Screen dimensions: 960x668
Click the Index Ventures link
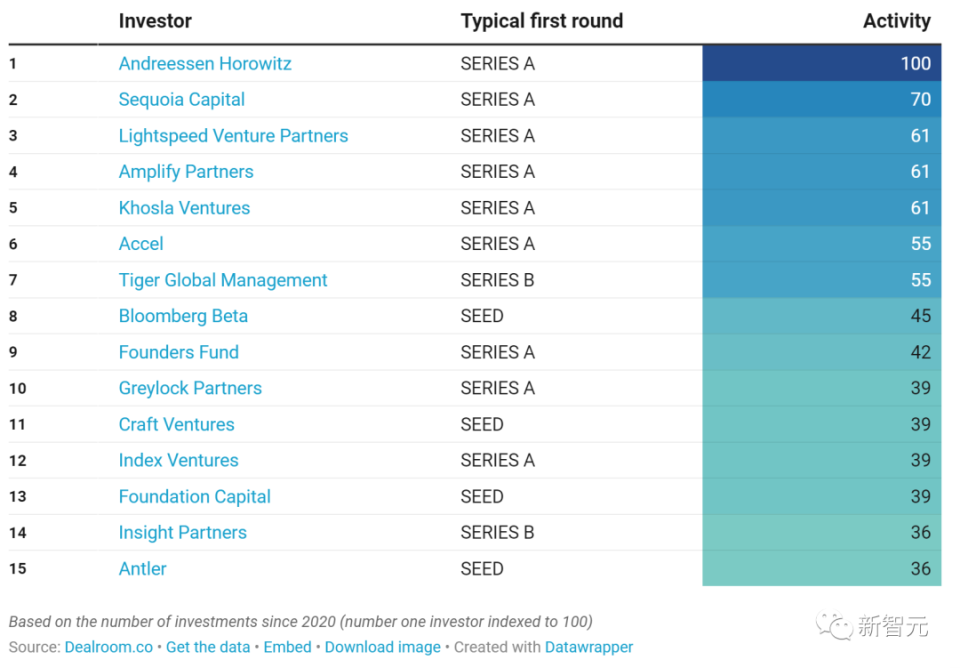178,460
